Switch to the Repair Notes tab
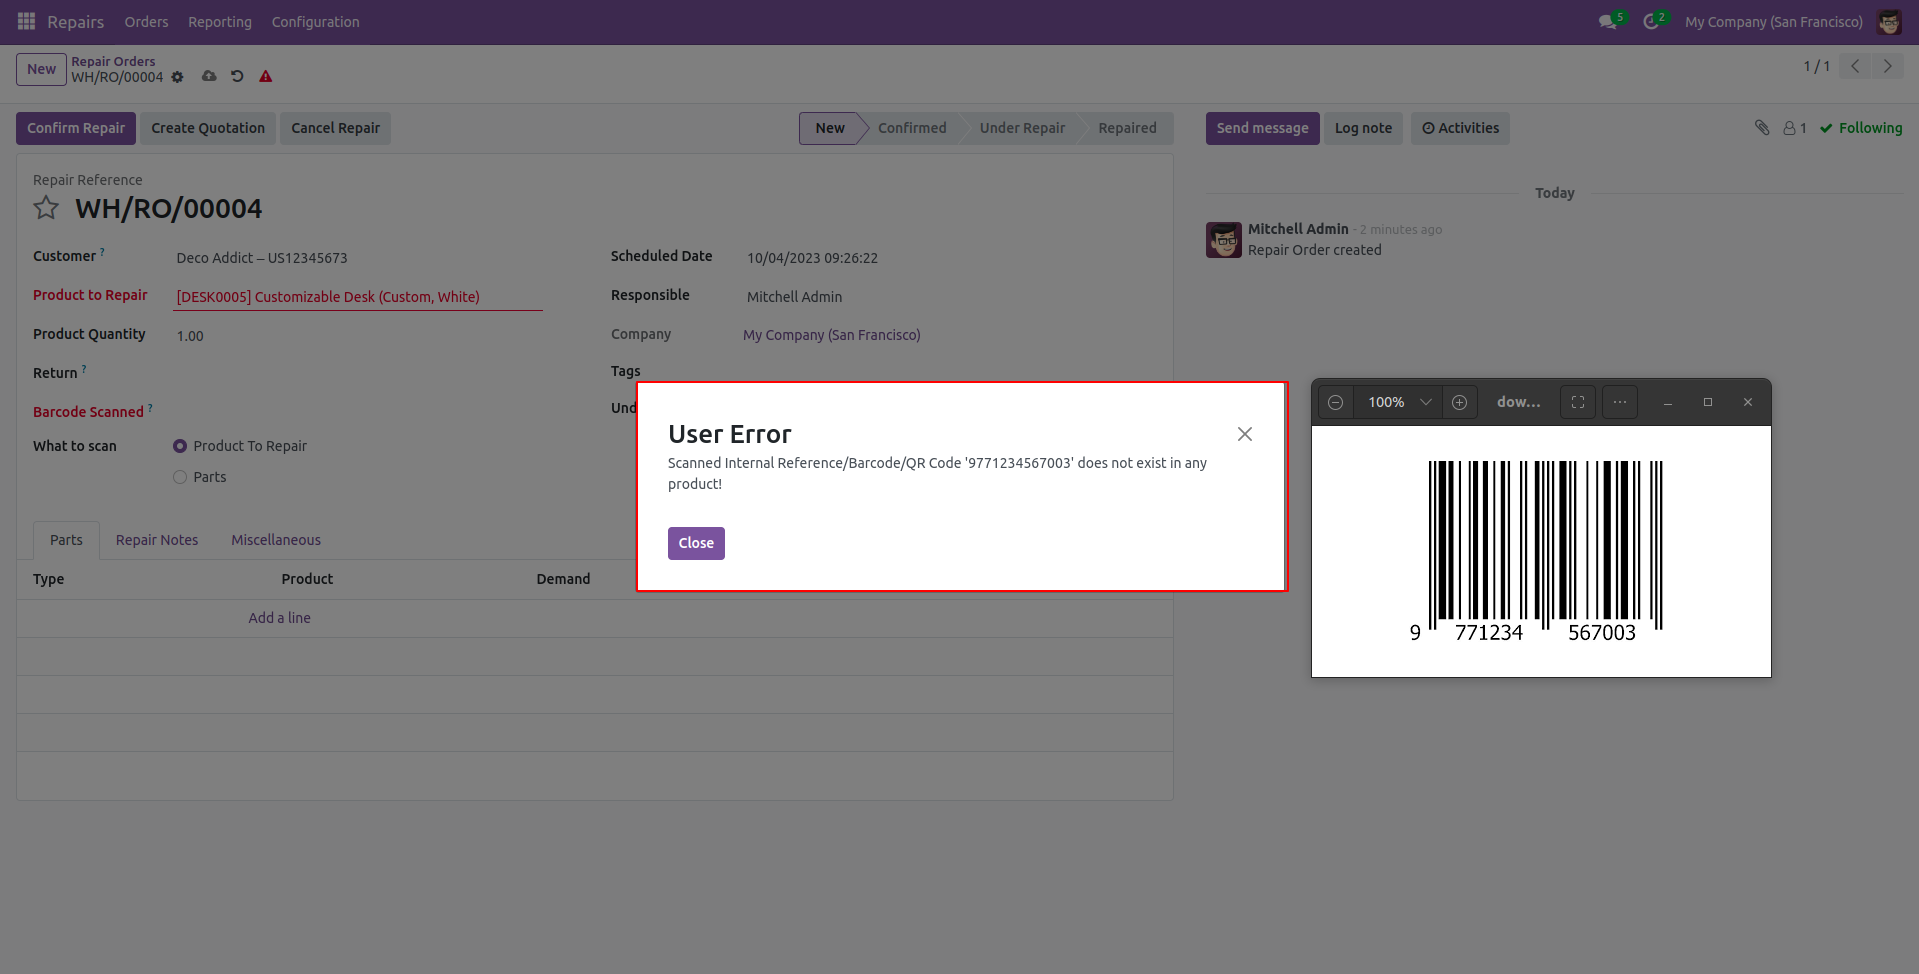Screen dimensions: 1919x974 (x=157, y=540)
